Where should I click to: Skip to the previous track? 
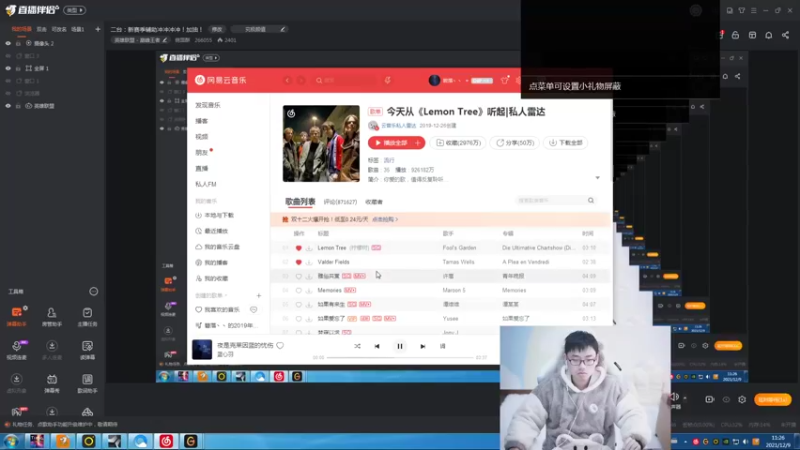click(x=377, y=346)
